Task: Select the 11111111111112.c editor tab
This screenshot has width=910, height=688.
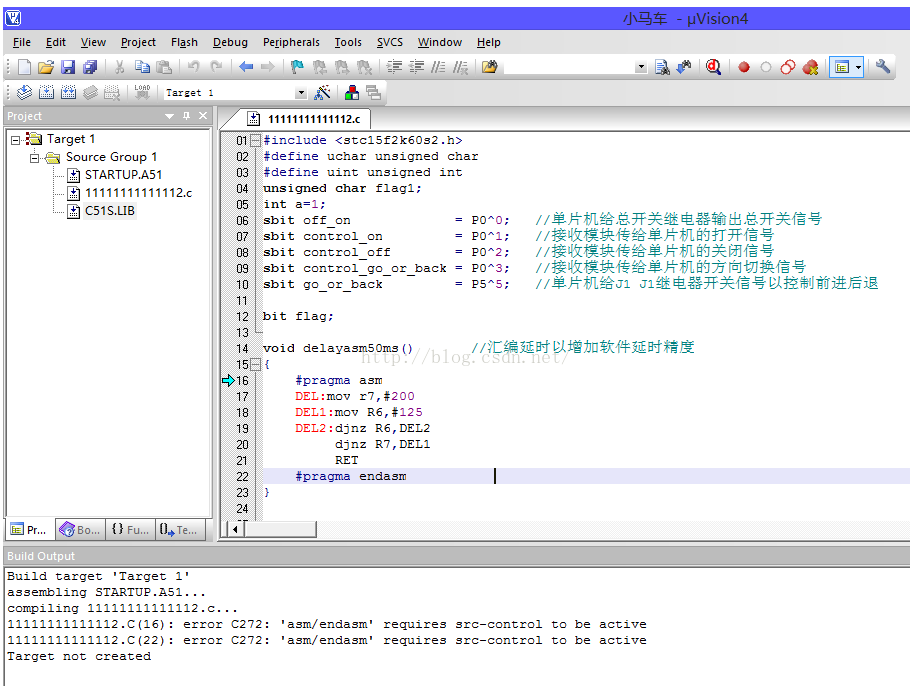Action: pos(304,119)
